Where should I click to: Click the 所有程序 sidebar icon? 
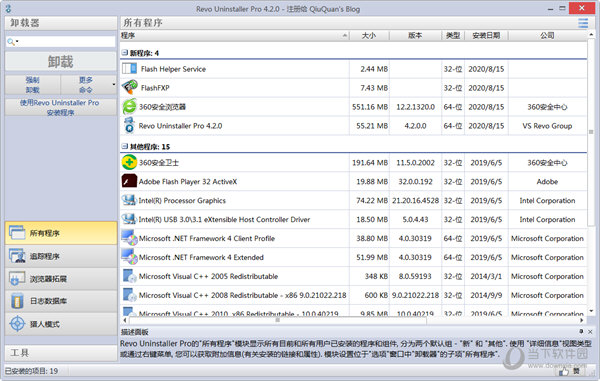click(x=17, y=233)
